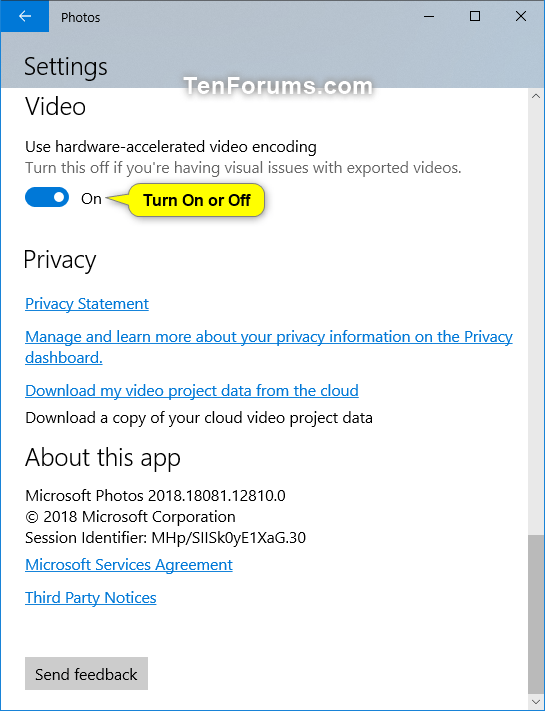Click Use hardware-accelerated video encoding label
The width and height of the screenshot is (545, 711).
point(171,147)
